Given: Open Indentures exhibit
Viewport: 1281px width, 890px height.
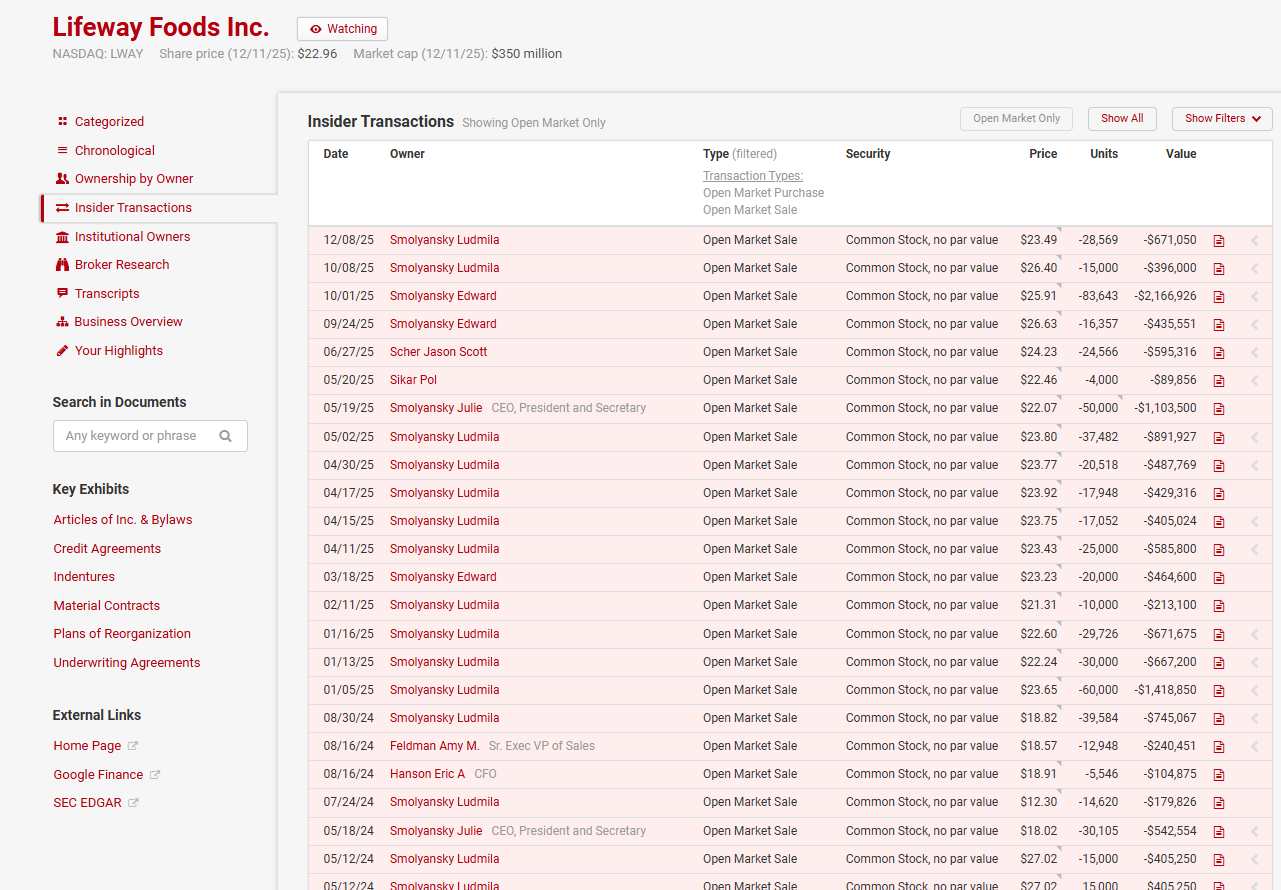Looking at the screenshot, I should (84, 577).
